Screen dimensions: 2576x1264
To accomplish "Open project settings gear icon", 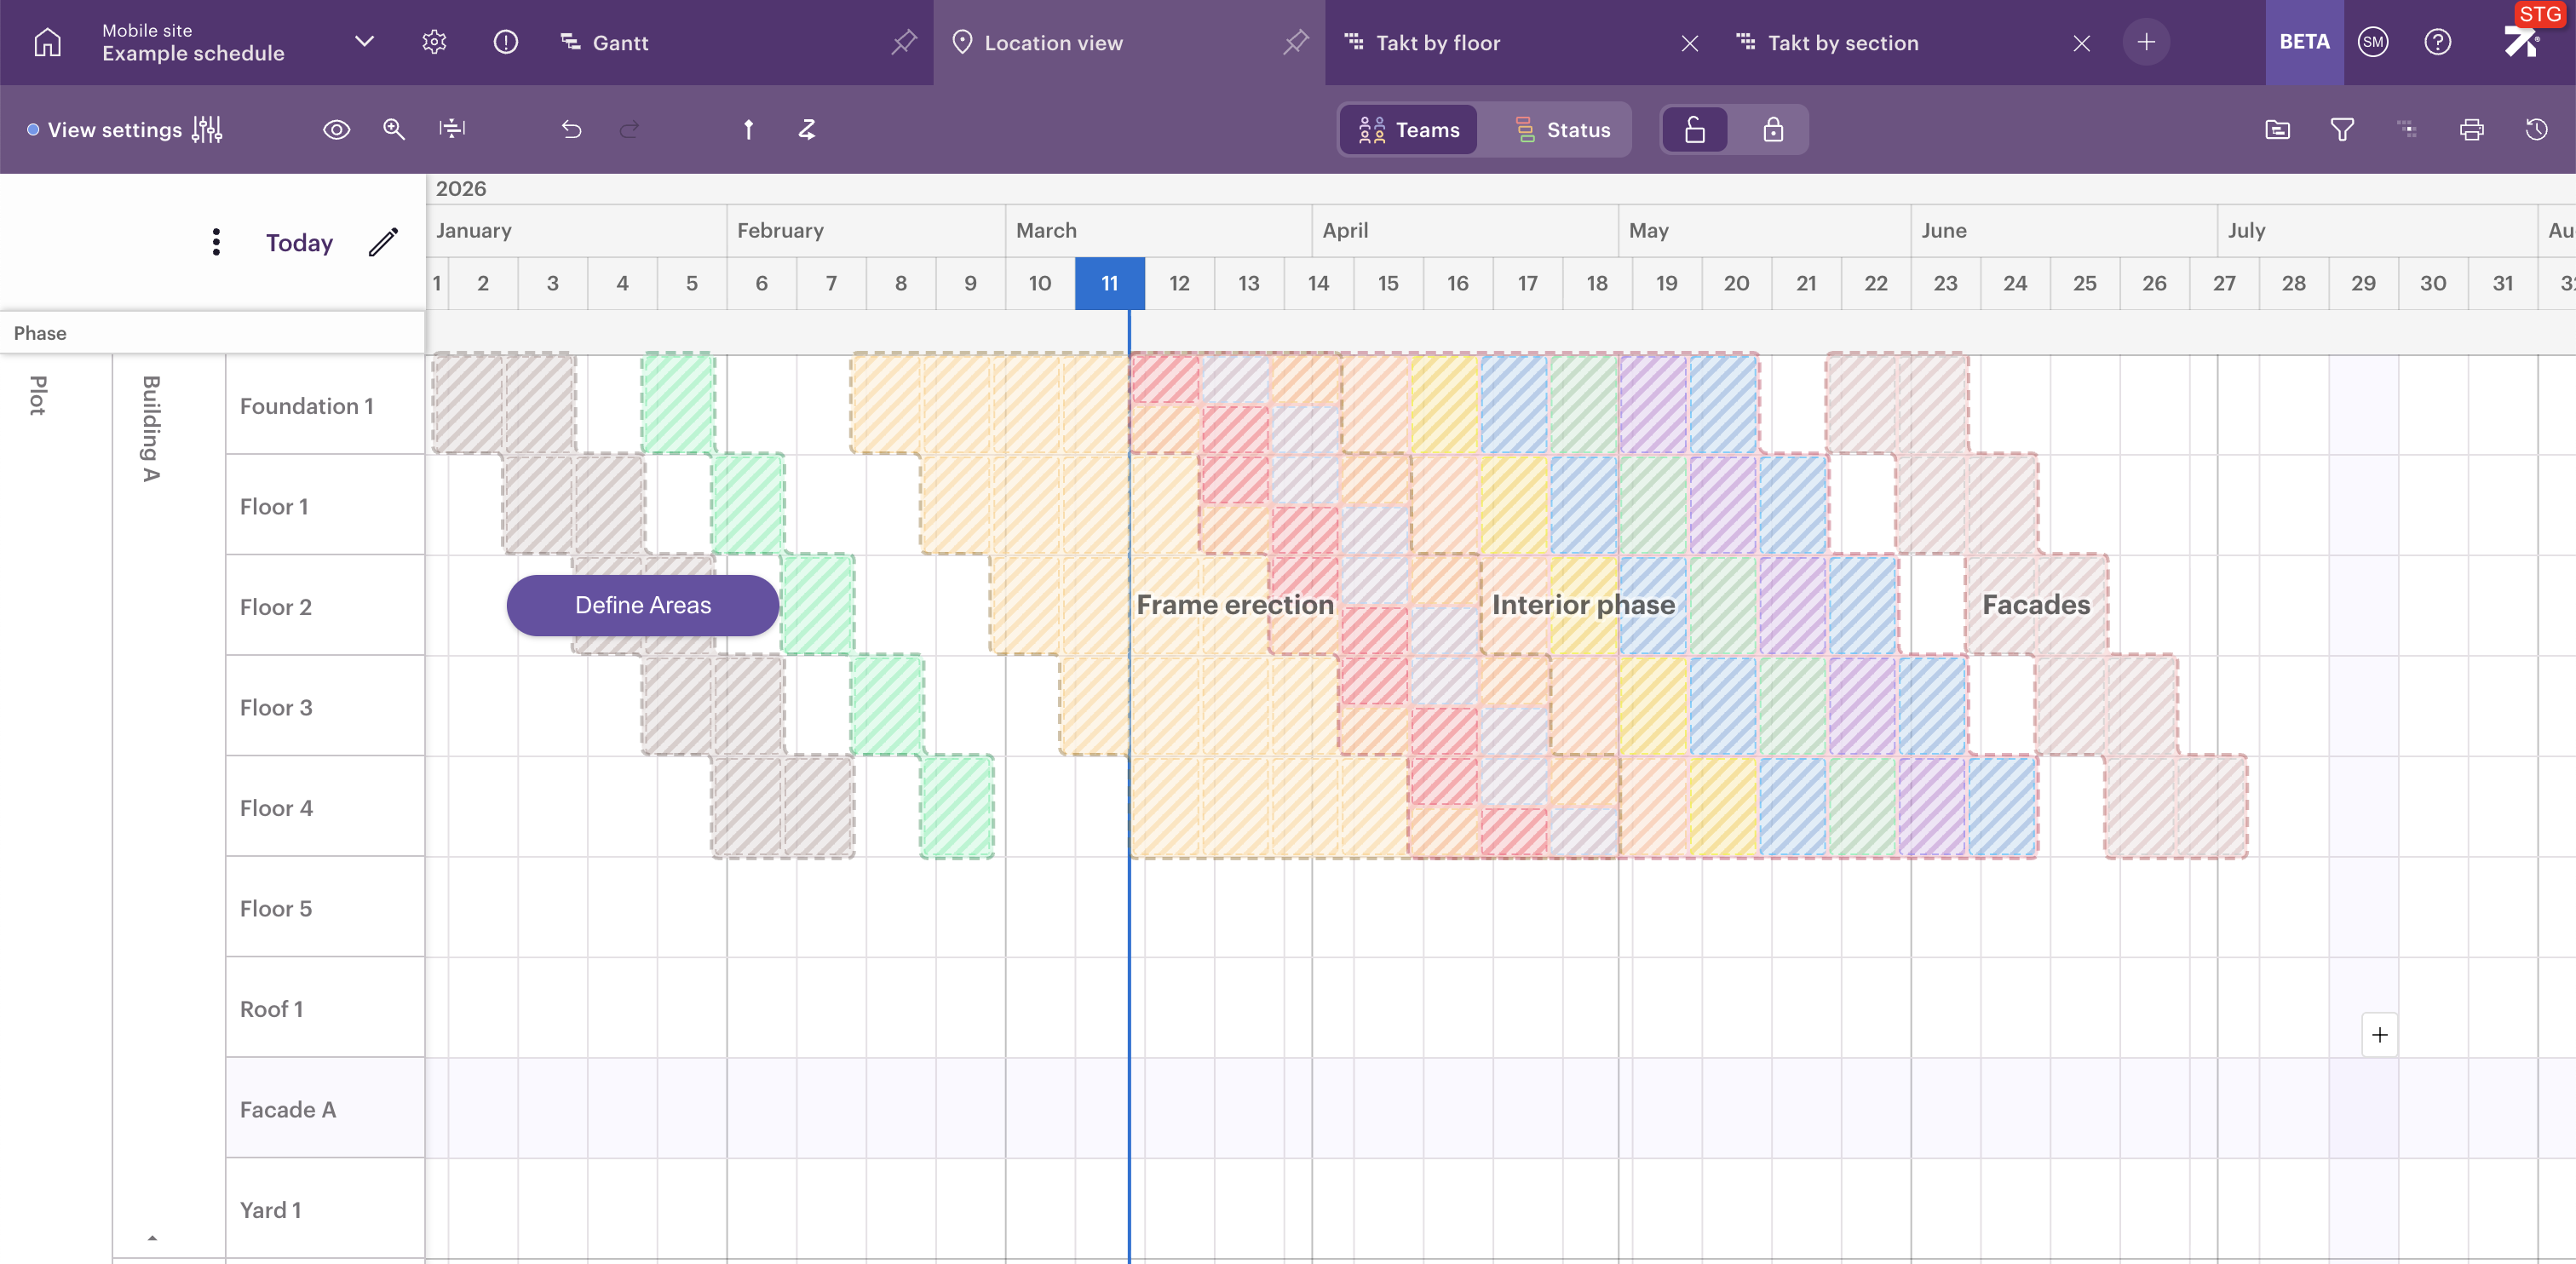I will 434,42.
